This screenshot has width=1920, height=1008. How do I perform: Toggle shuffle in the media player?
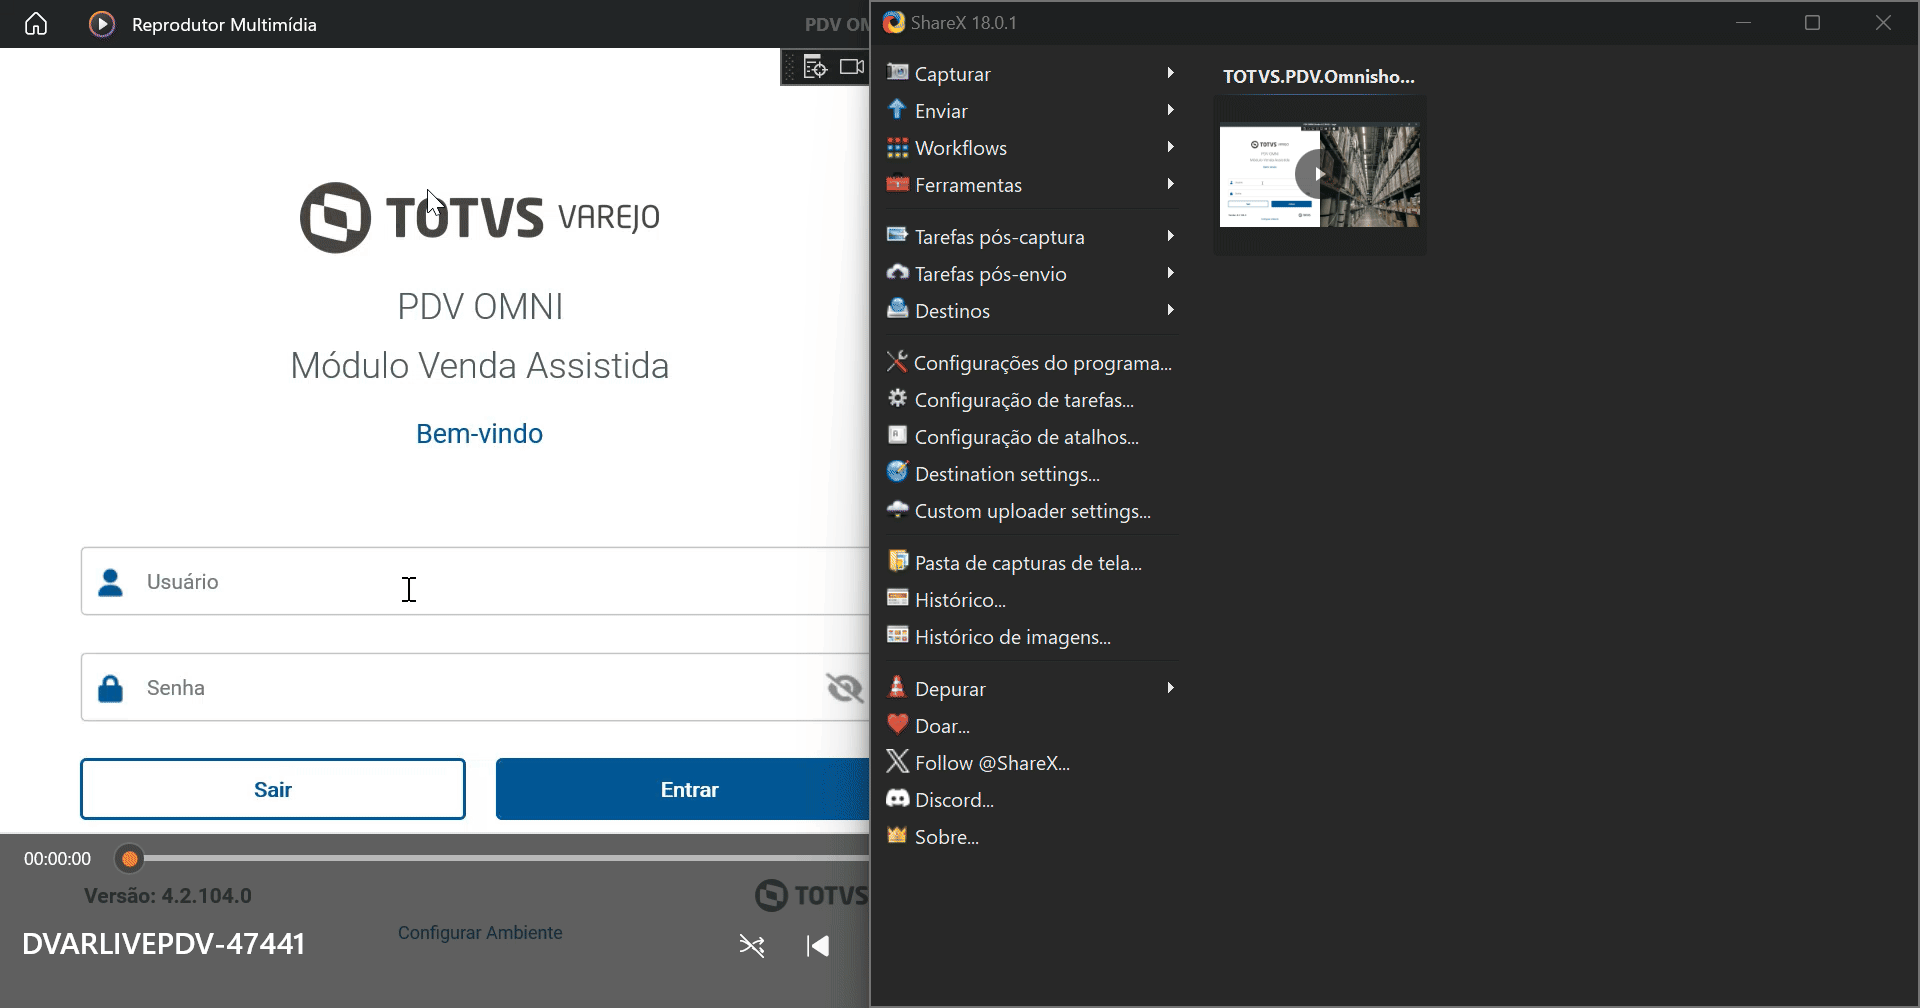(x=752, y=946)
